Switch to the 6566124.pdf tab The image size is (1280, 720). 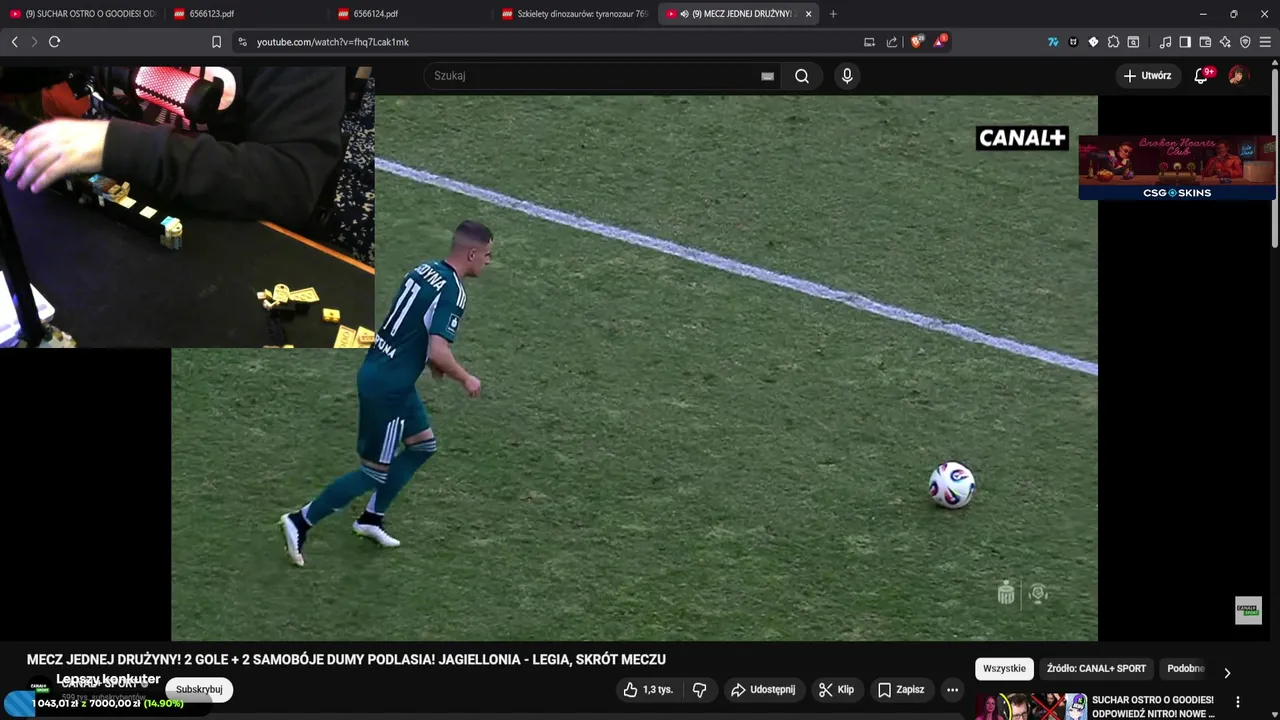coord(410,14)
